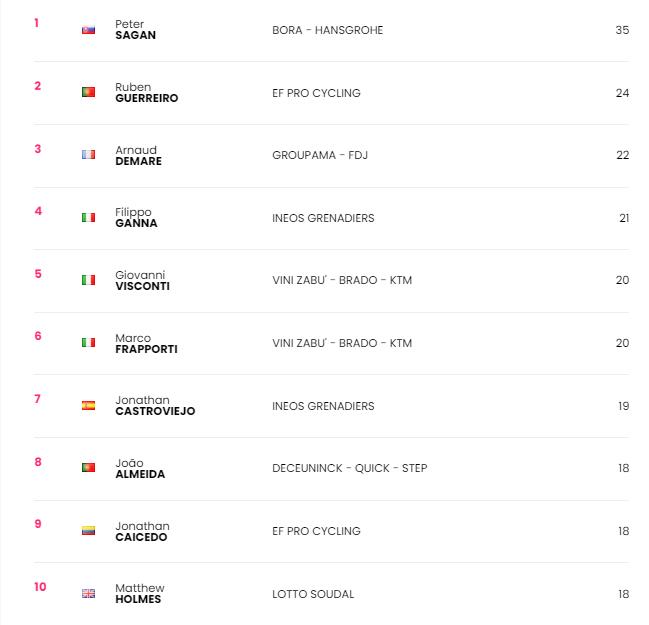Click the Italy flag beside Marco Frapporti

coord(88,343)
